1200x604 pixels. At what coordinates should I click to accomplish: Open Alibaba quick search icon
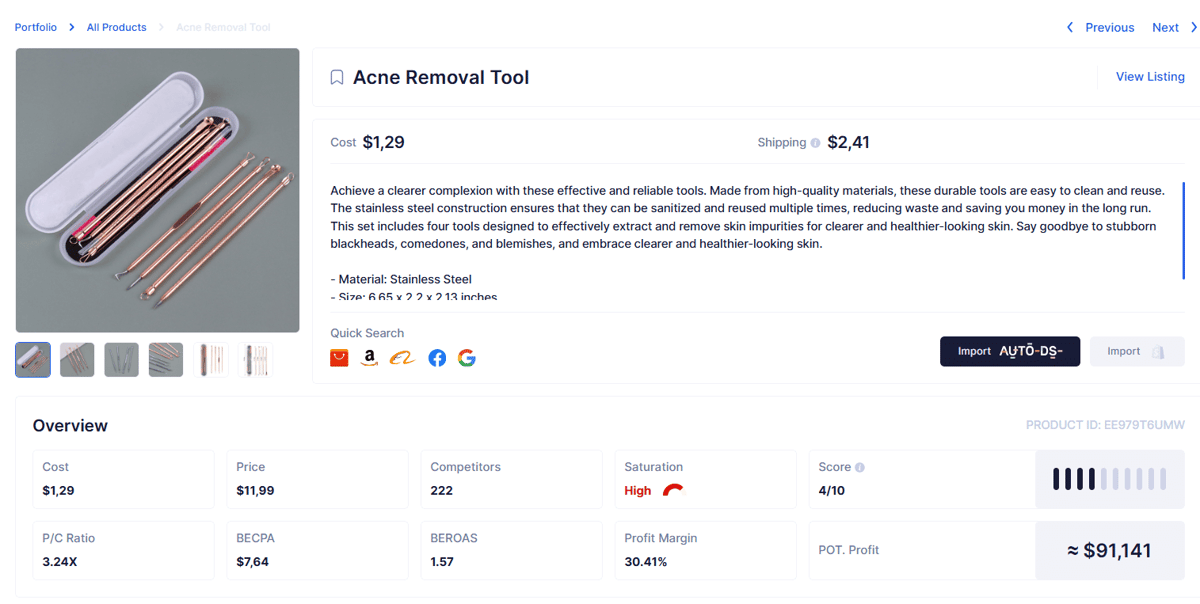click(x=402, y=358)
